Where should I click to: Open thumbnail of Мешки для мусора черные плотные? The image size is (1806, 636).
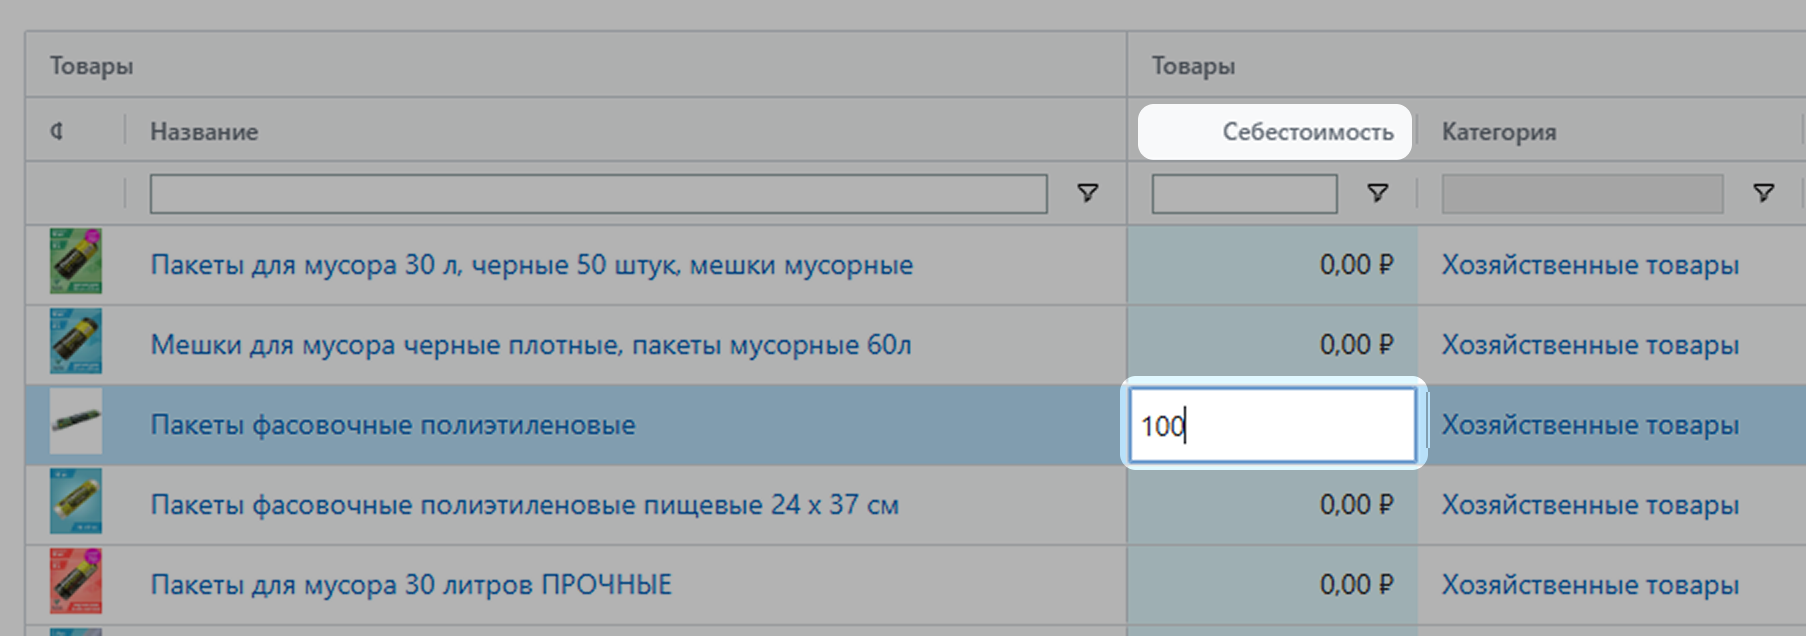coord(76,342)
